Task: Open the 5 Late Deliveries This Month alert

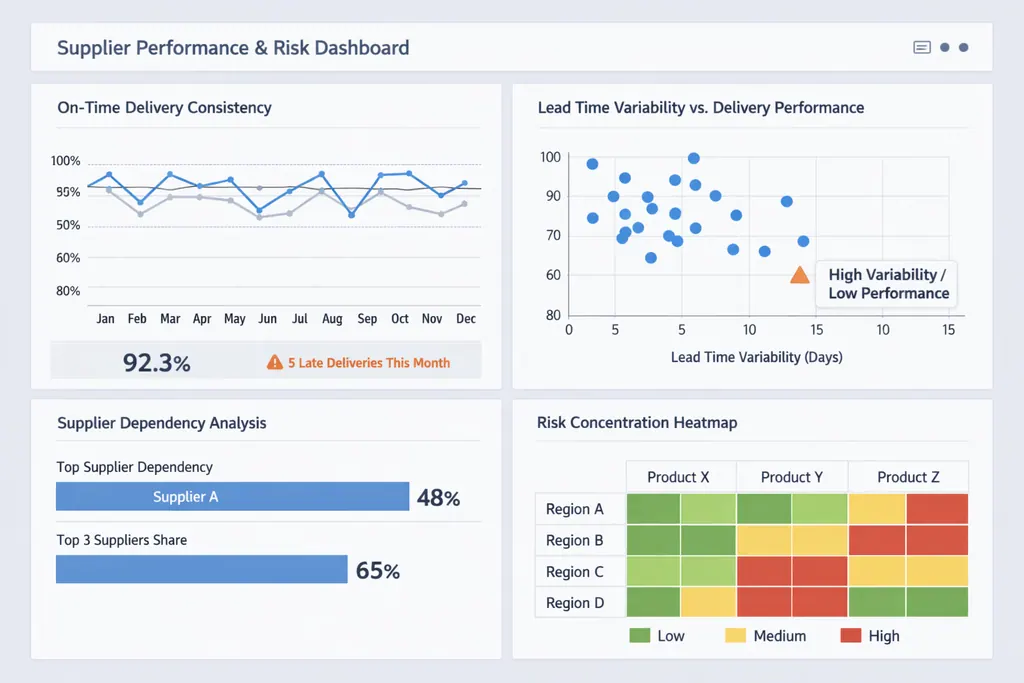Action: coord(368,363)
